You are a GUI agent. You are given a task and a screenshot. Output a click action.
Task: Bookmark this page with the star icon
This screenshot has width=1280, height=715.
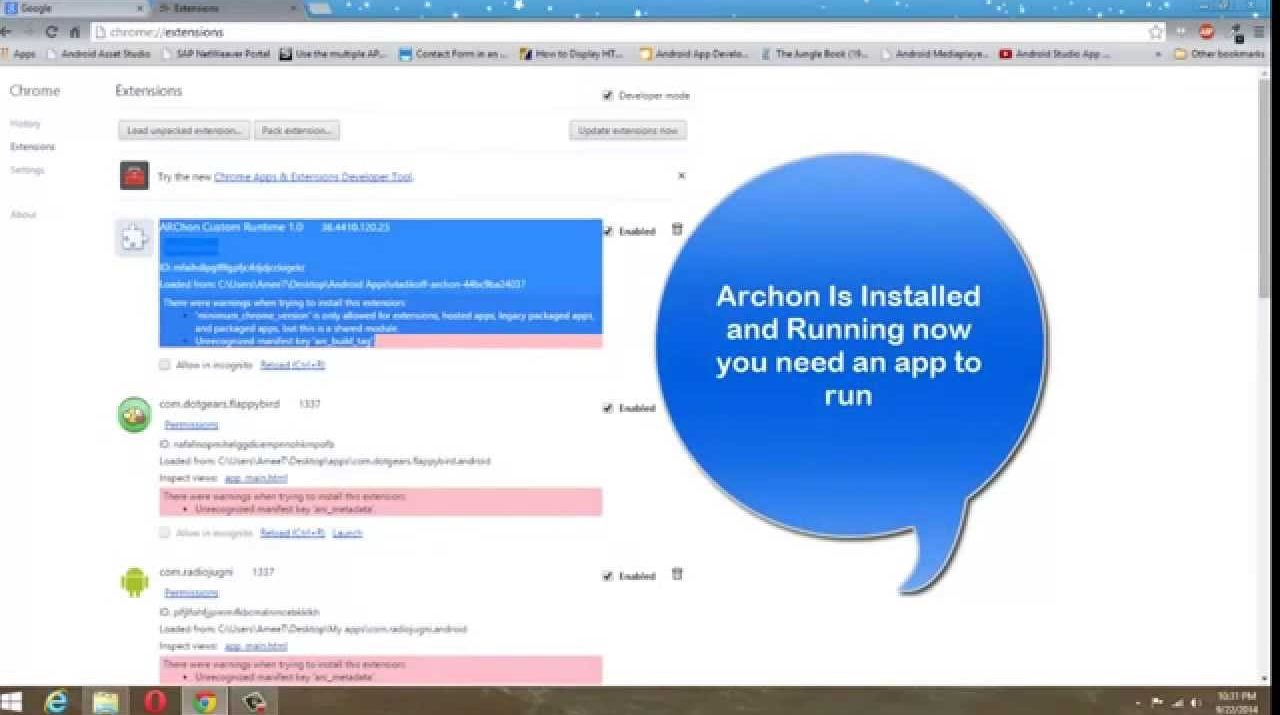point(1156,32)
